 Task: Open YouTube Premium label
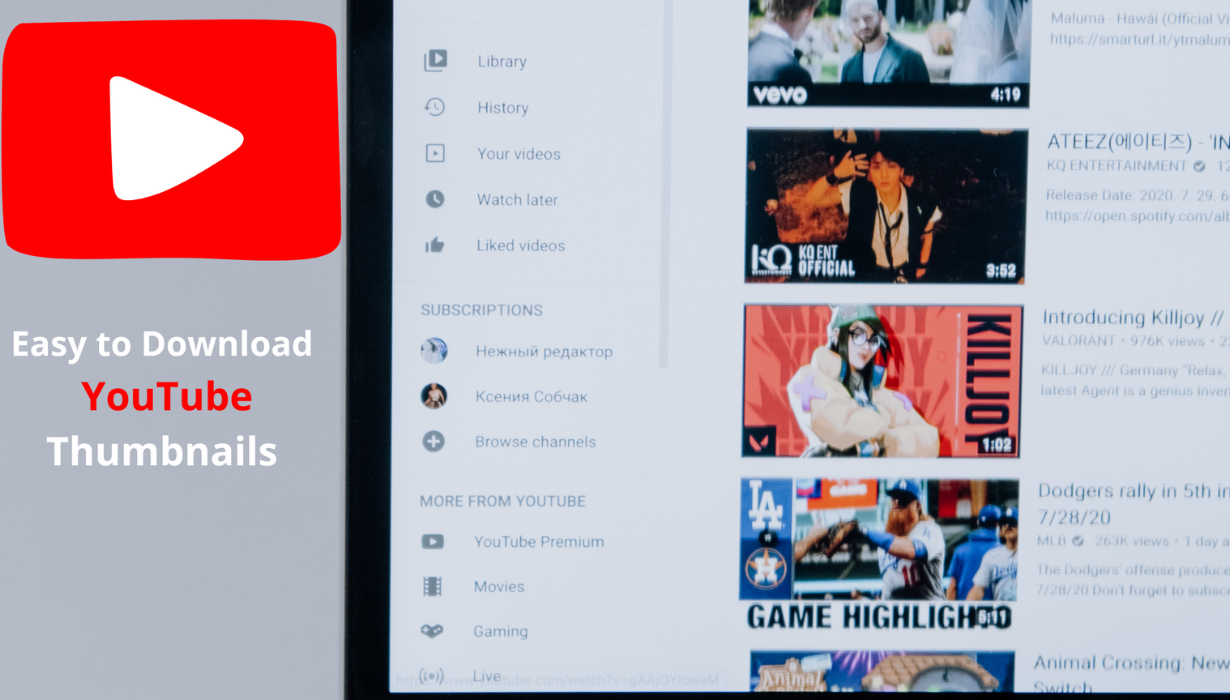[539, 542]
